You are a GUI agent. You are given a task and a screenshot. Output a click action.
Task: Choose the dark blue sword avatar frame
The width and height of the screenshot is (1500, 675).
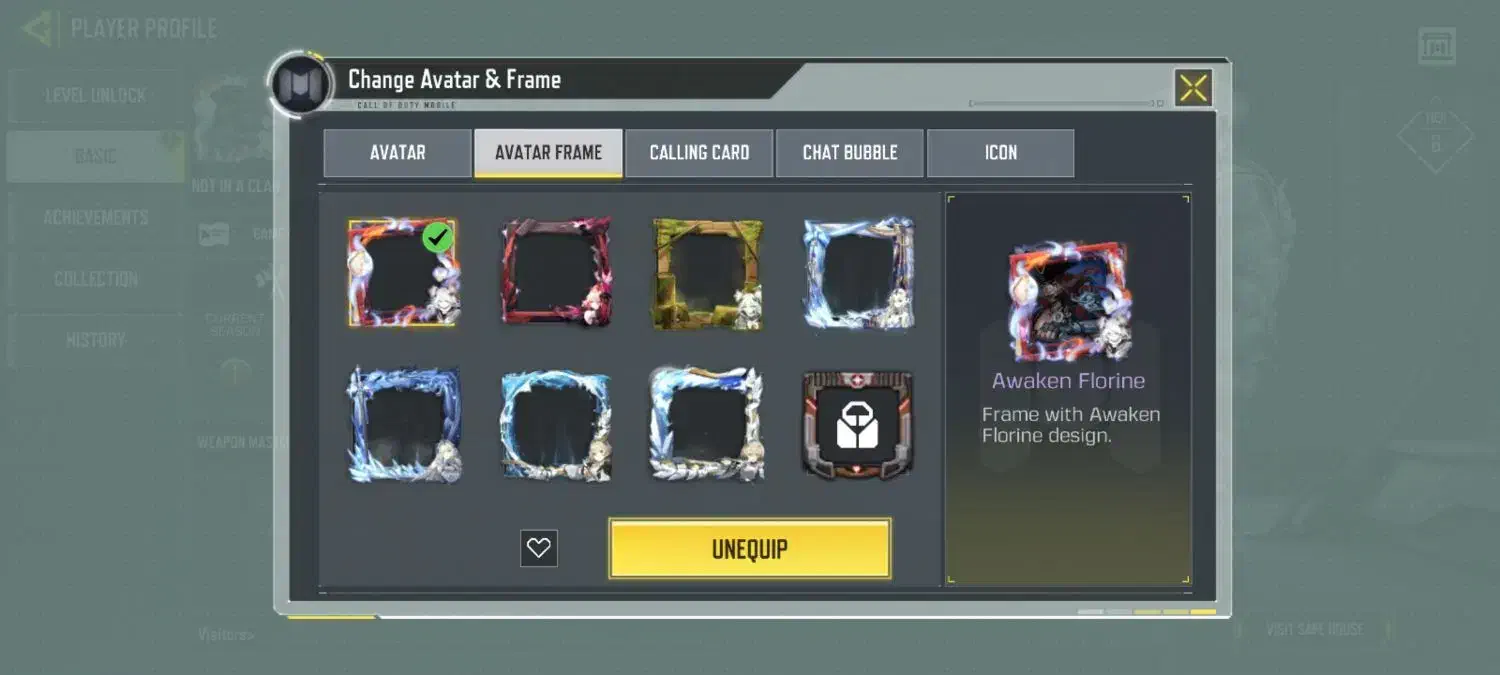pyautogui.click(x=403, y=424)
